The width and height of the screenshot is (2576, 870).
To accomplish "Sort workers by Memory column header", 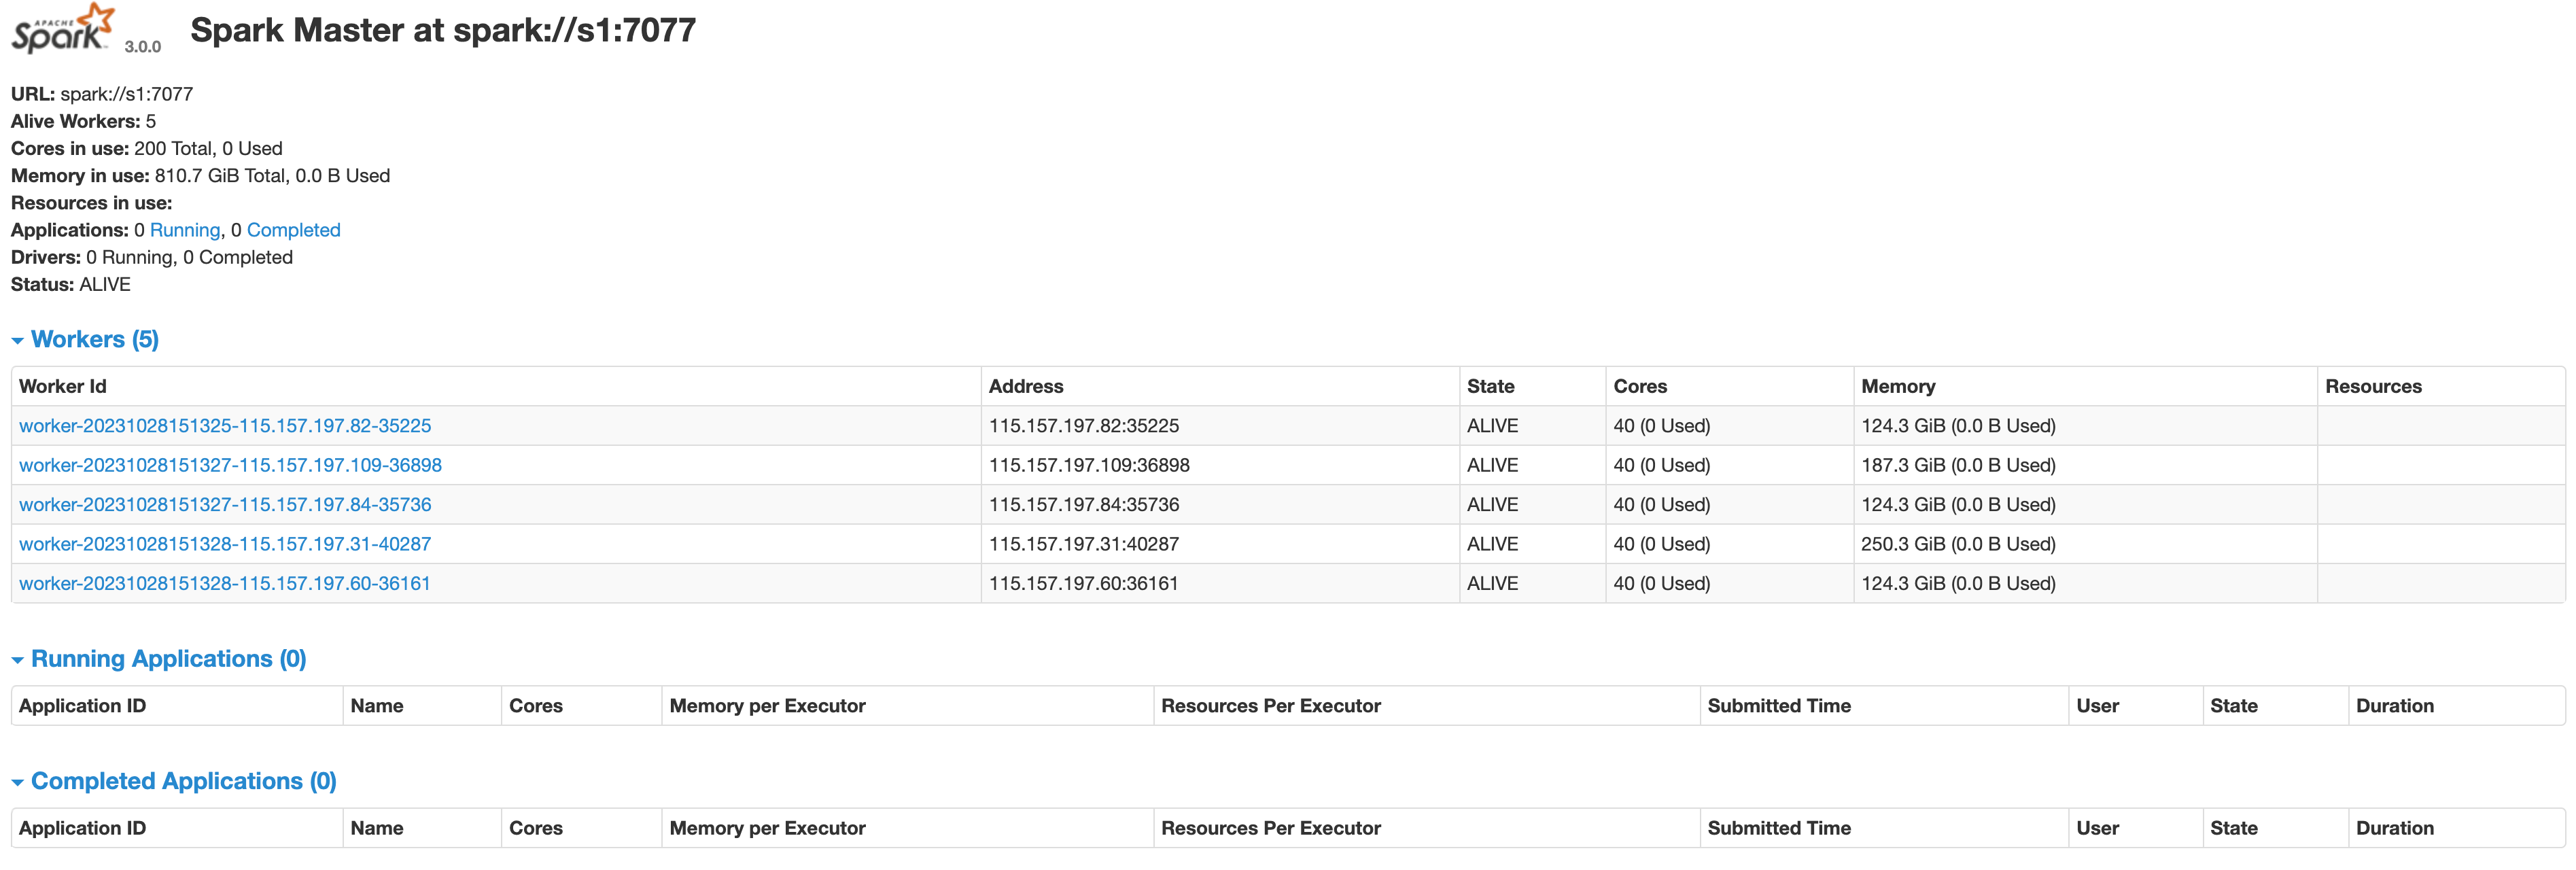I will pos(1897,387).
